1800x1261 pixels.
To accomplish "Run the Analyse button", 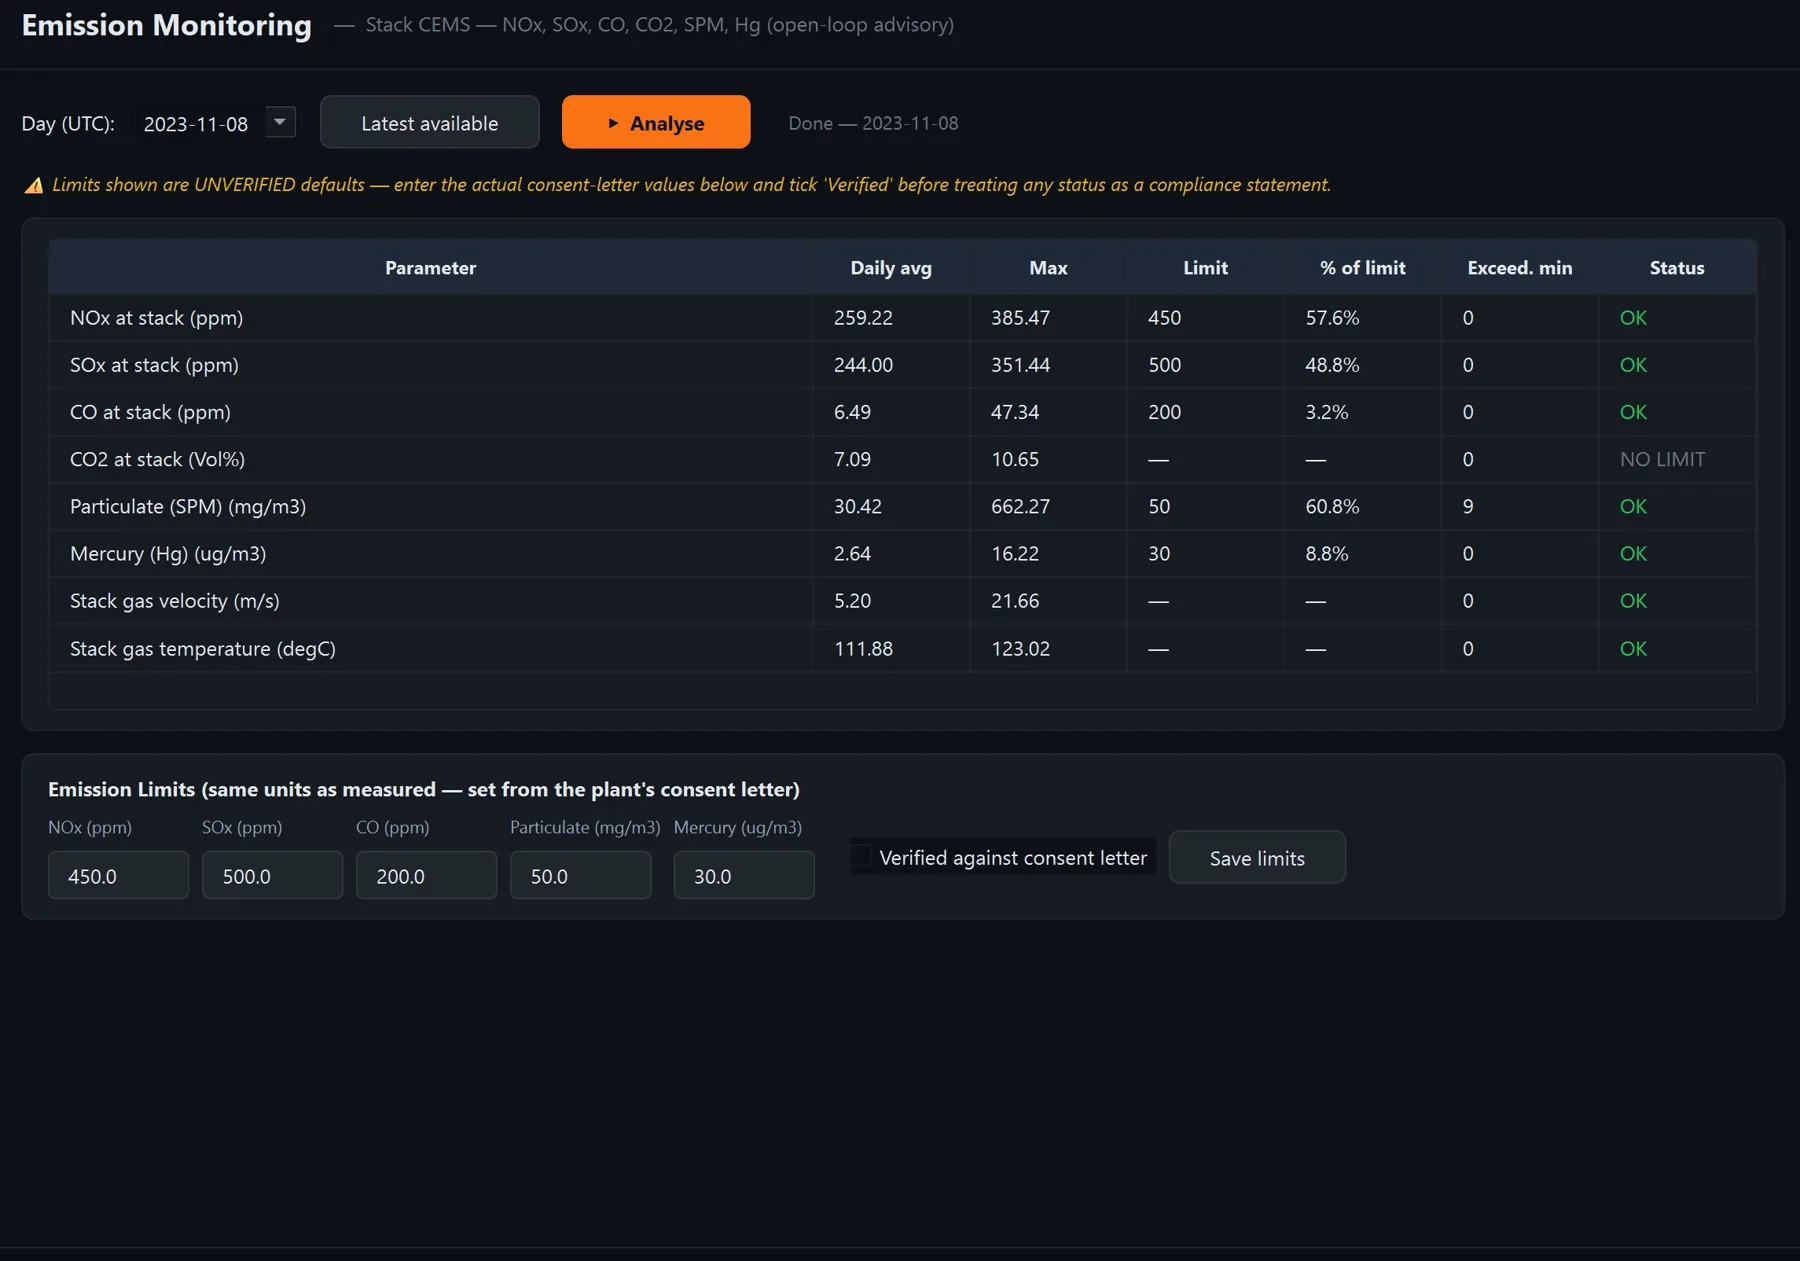I will tap(656, 122).
